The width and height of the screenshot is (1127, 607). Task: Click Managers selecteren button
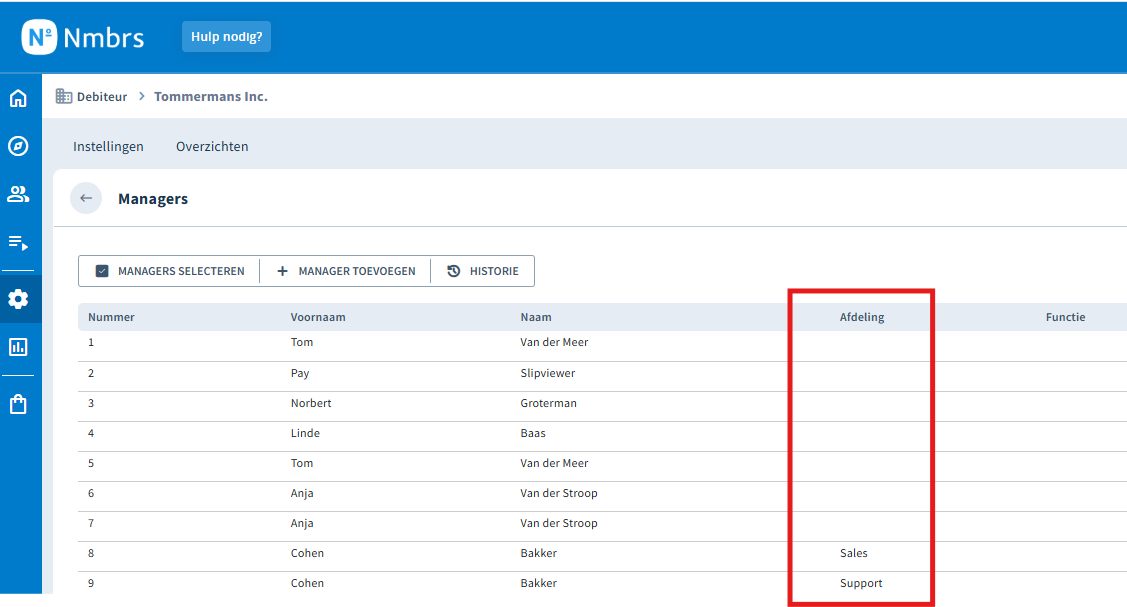pyautogui.click(x=170, y=271)
